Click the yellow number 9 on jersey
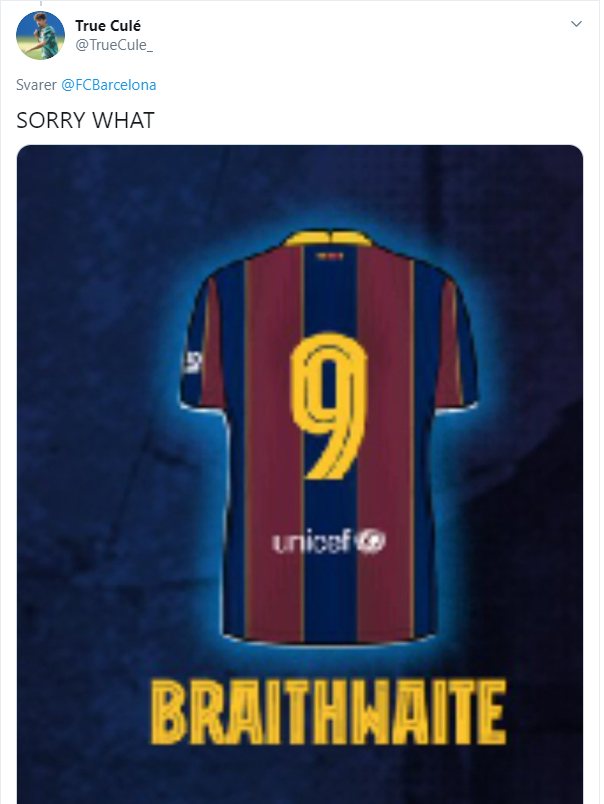This screenshot has width=604, height=804. [x=329, y=406]
